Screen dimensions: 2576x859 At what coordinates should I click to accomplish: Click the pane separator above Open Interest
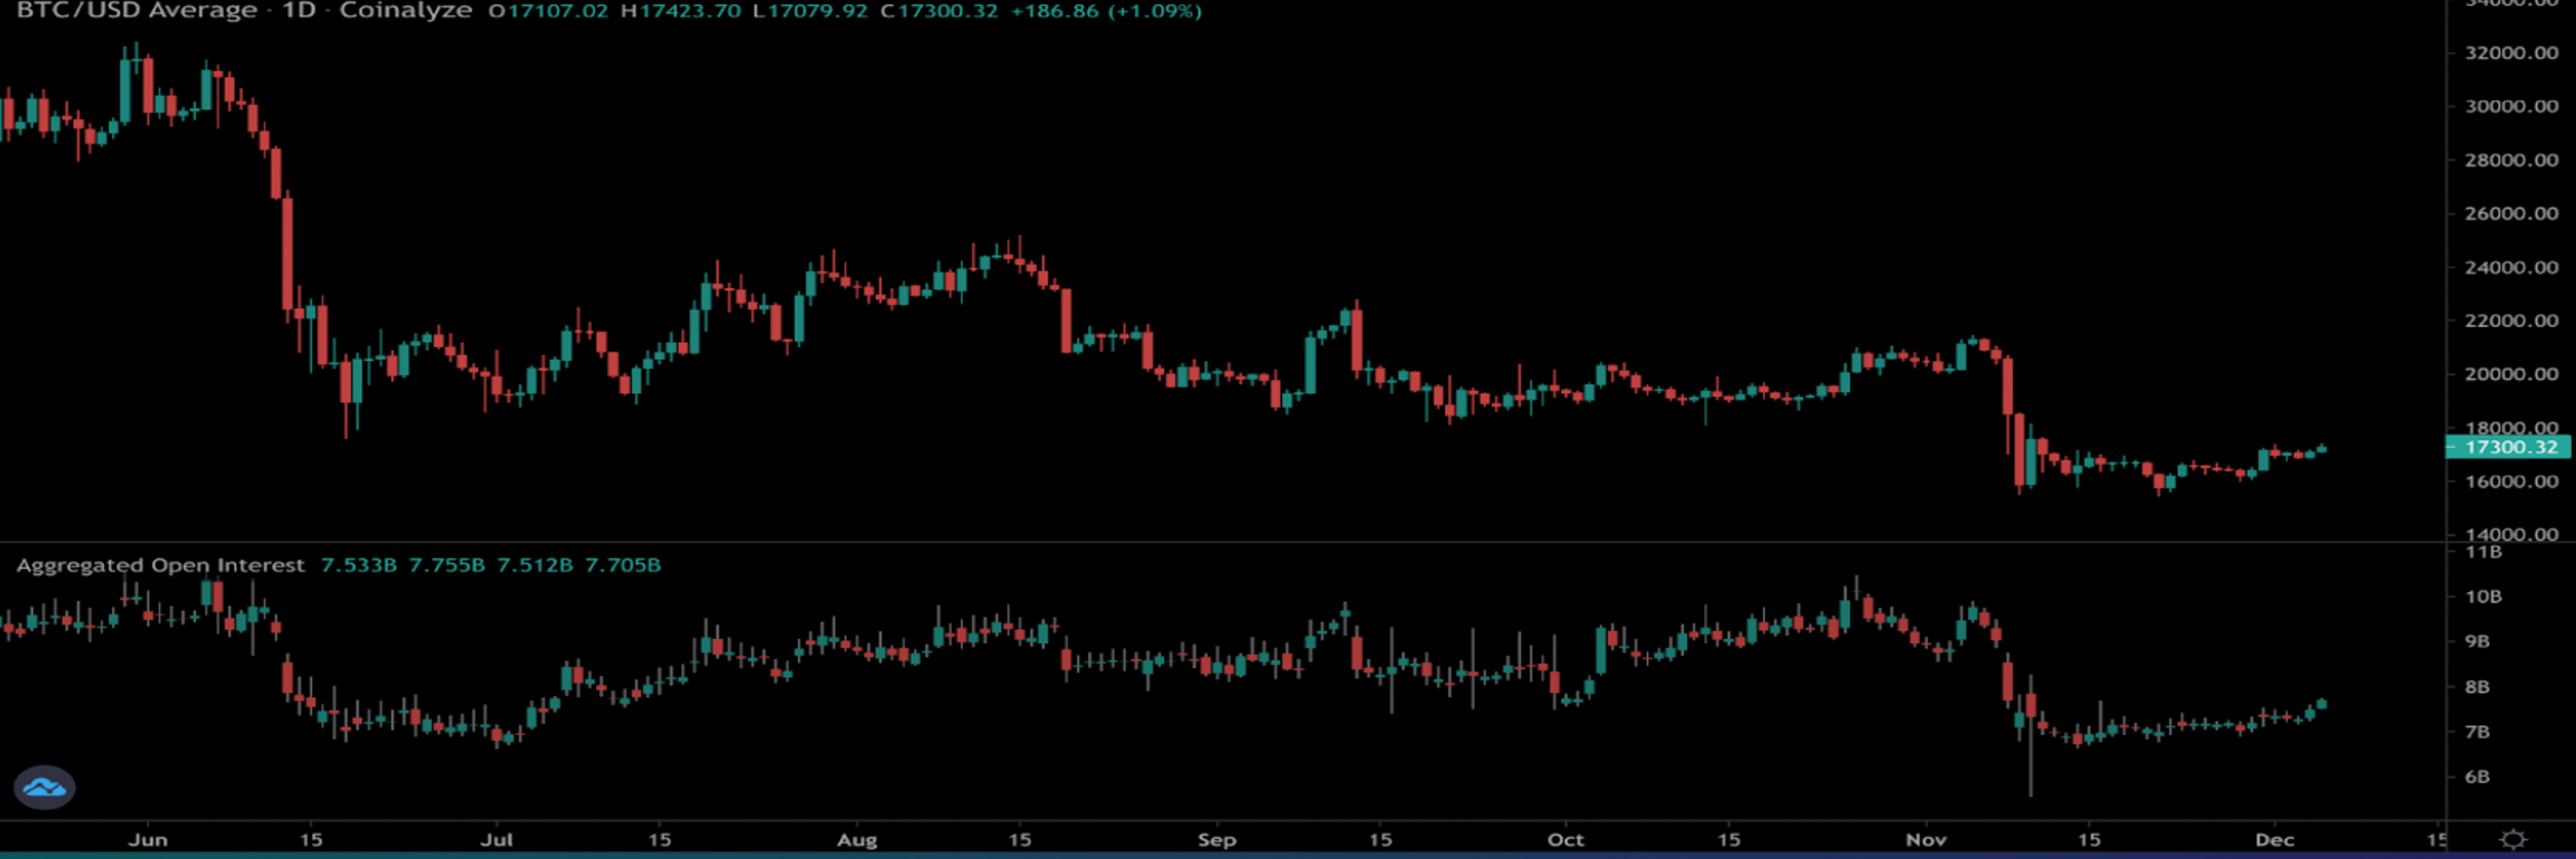[x=1200, y=542]
